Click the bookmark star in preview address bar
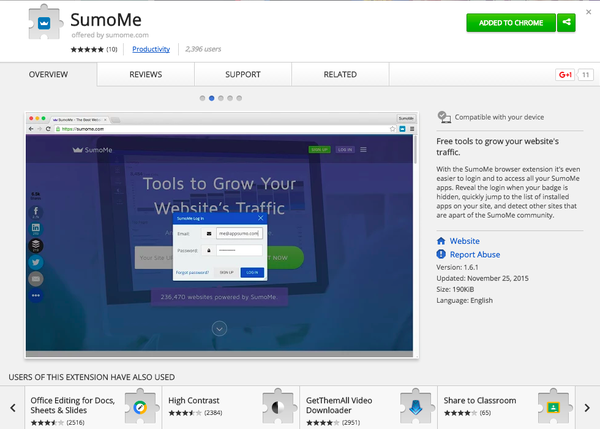This screenshot has width=600, height=429. pos(392,129)
